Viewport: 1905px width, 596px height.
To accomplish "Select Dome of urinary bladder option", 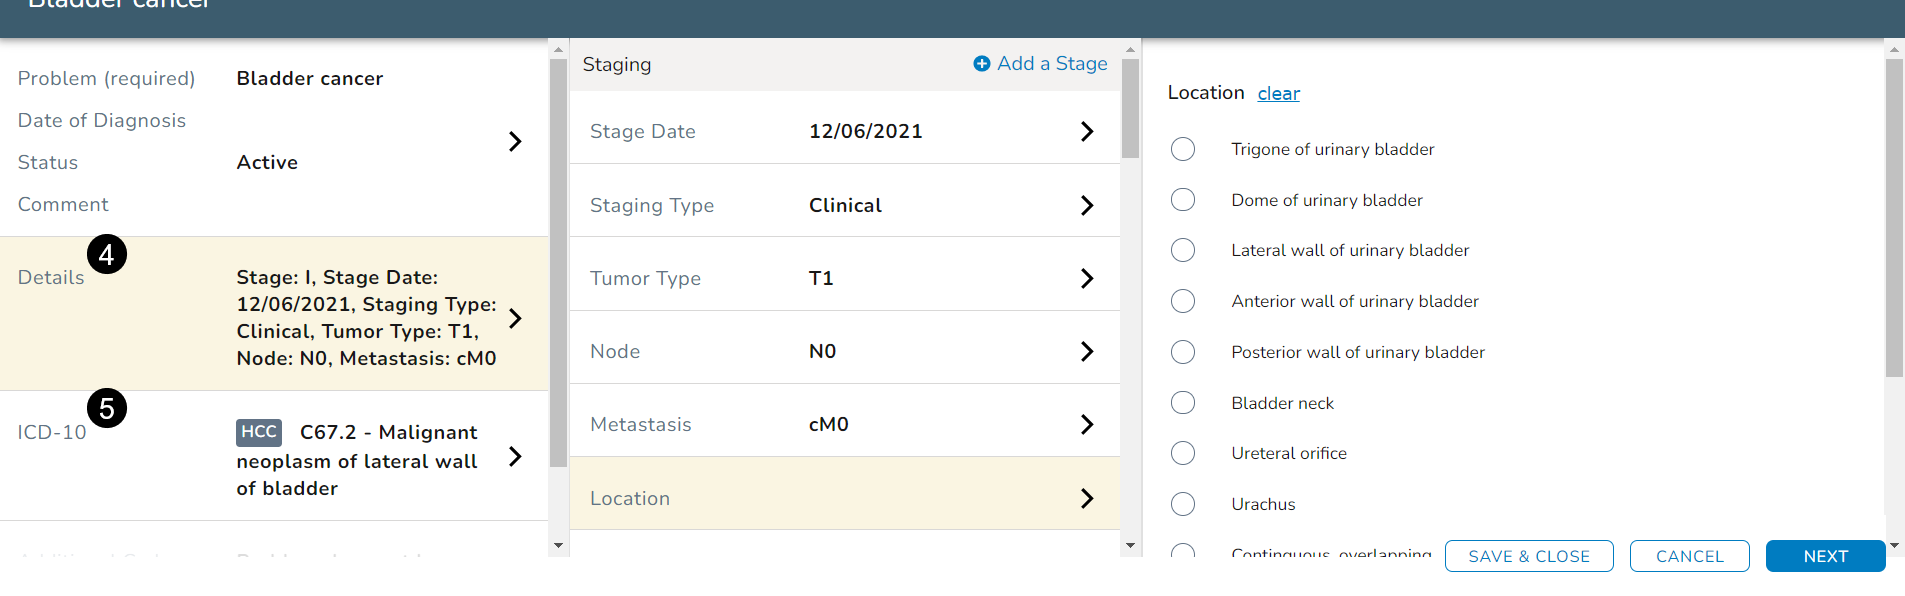I will tap(1183, 200).
